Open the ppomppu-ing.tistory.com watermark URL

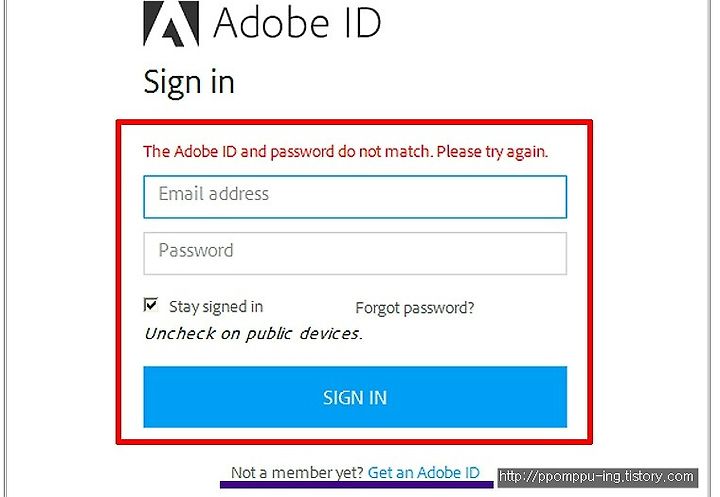click(x=597, y=477)
